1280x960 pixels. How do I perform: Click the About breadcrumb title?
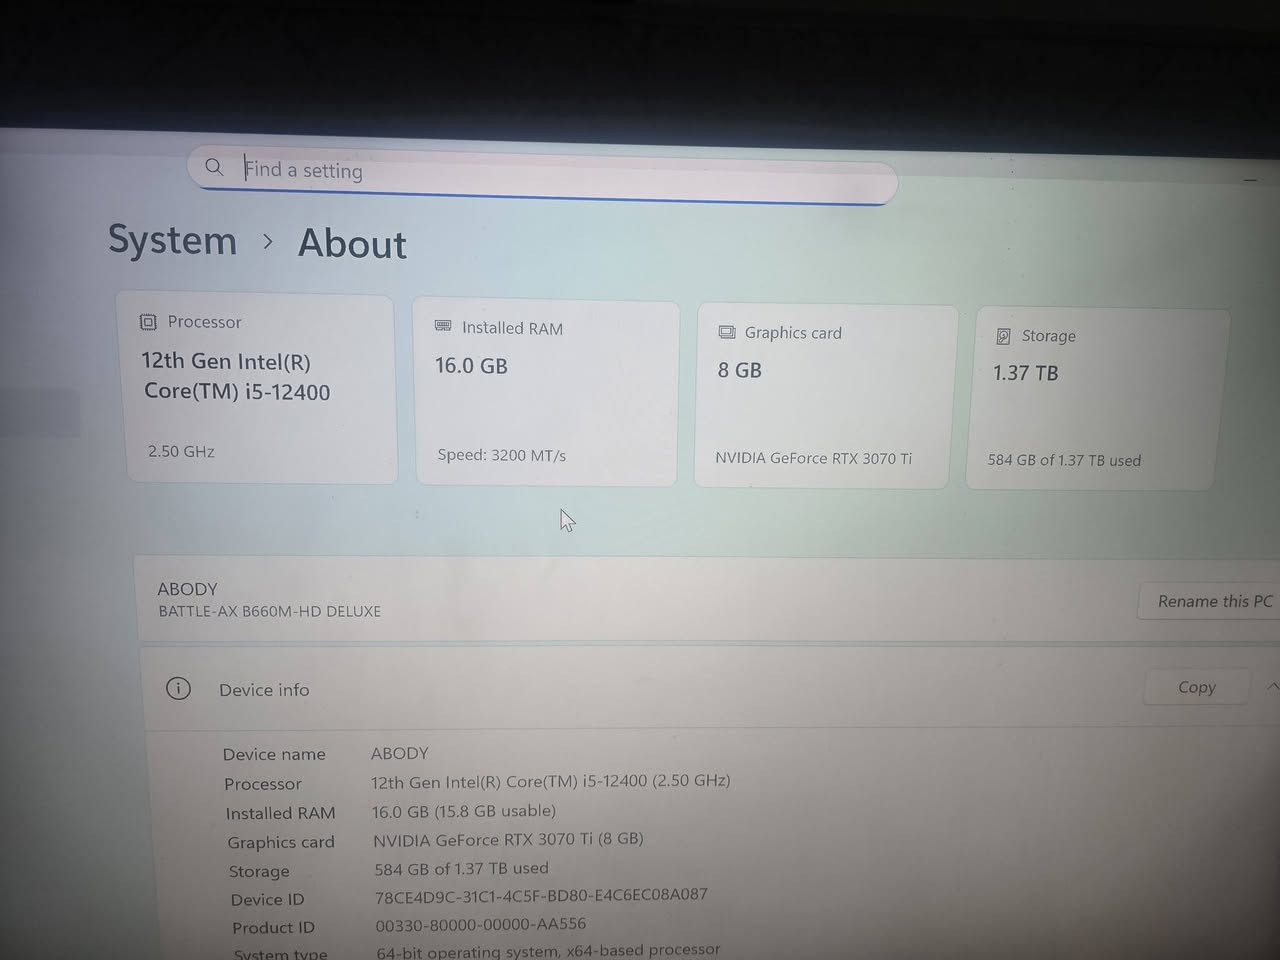pyautogui.click(x=352, y=244)
